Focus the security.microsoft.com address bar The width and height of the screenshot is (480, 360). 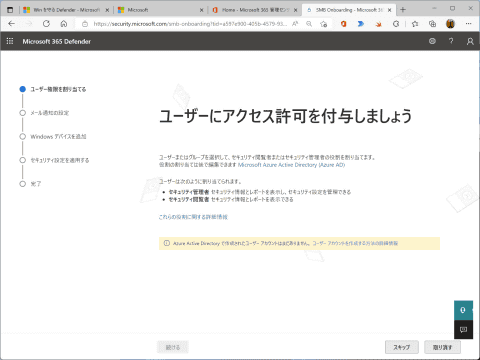[190, 24]
